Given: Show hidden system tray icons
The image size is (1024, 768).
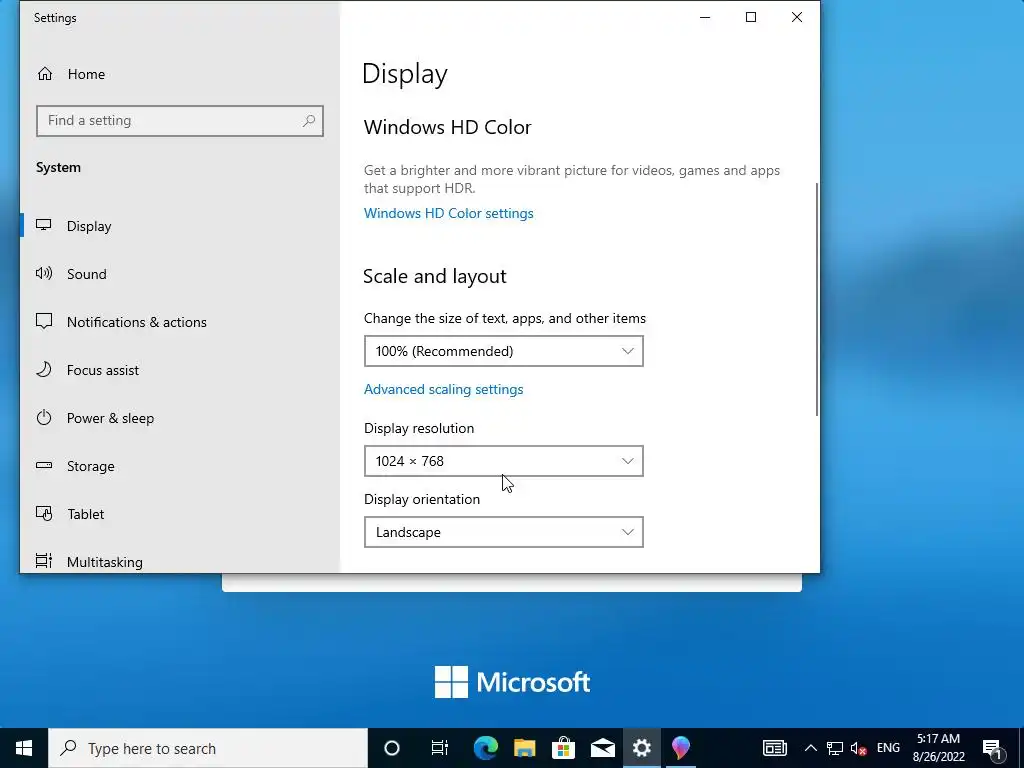Looking at the screenshot, I should pos(810,748).
